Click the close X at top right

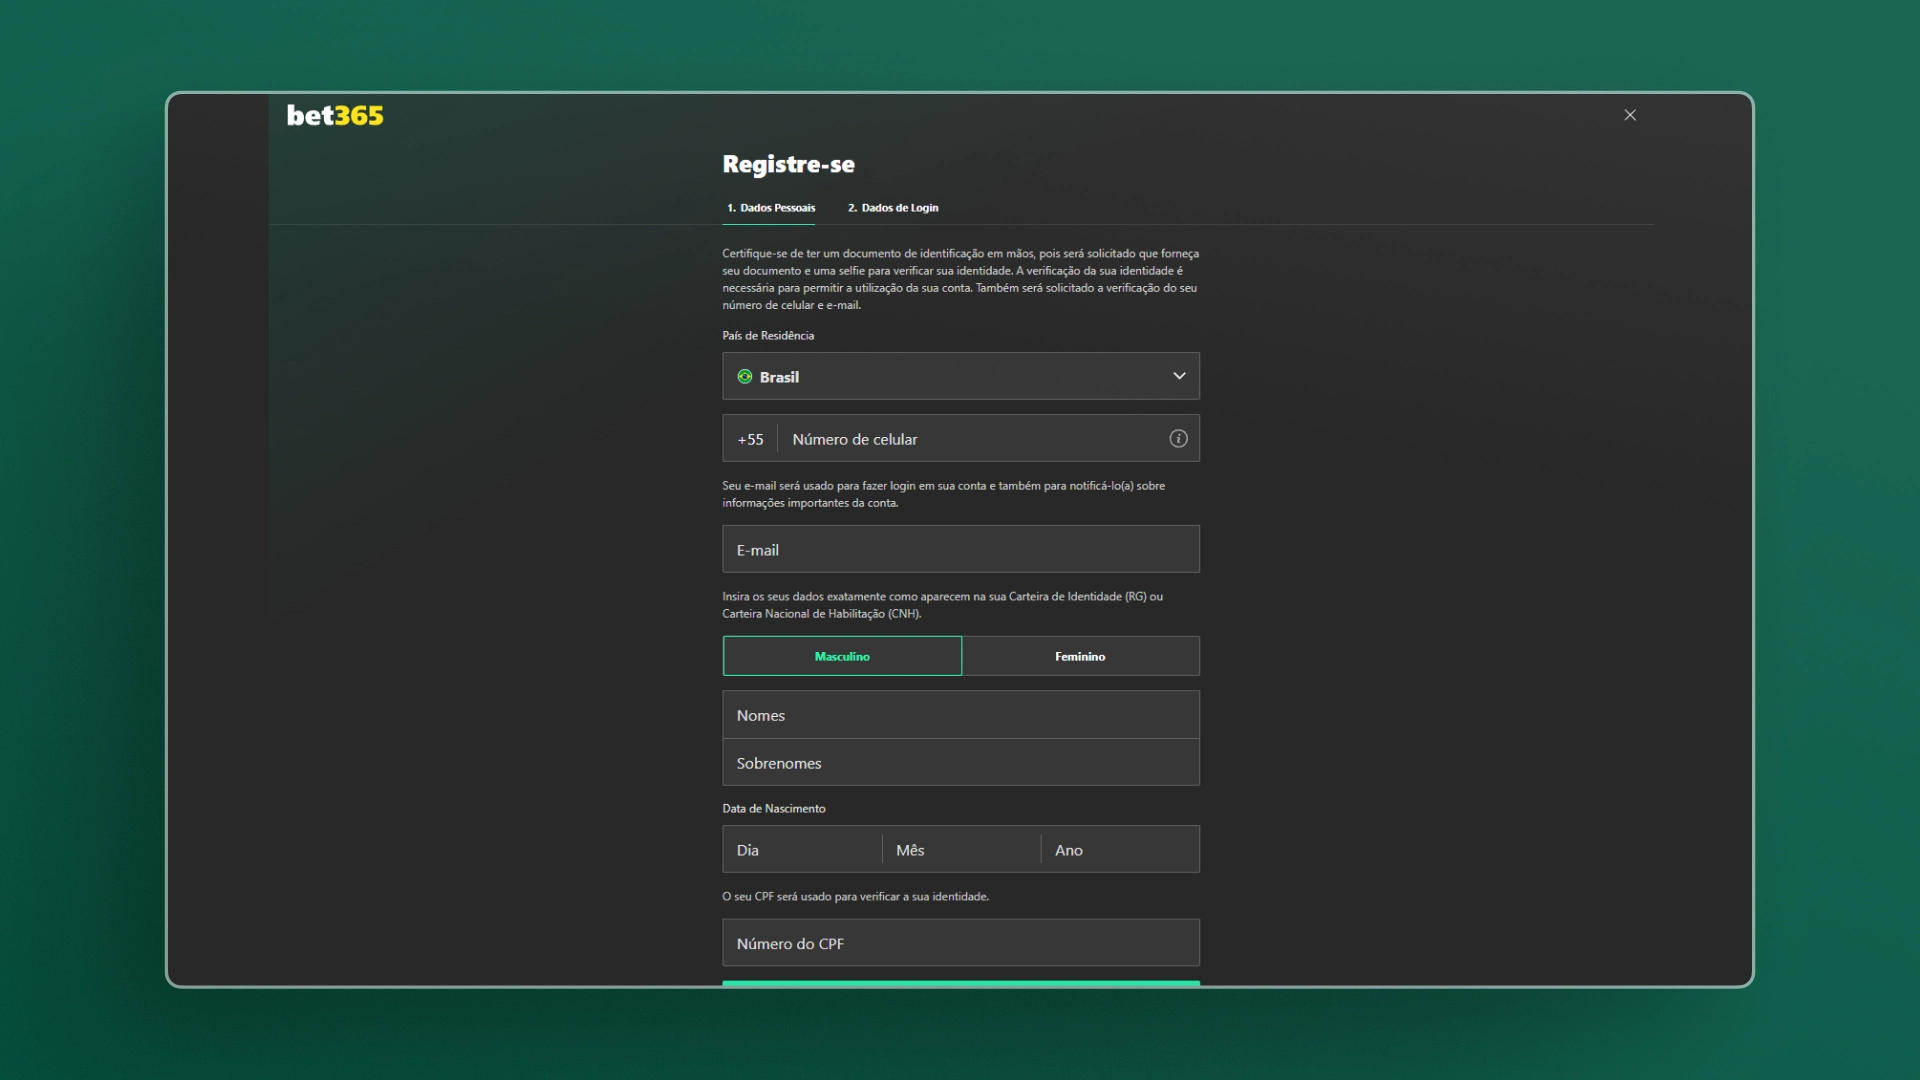(1629, 114)
